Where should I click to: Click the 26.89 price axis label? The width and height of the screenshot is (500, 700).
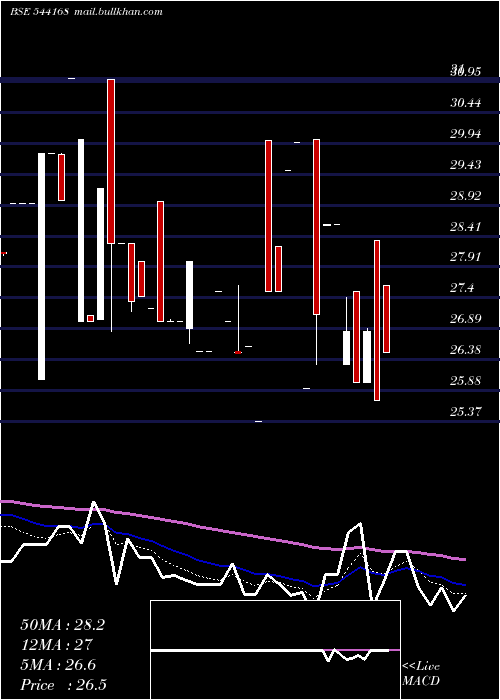(466, 319)
